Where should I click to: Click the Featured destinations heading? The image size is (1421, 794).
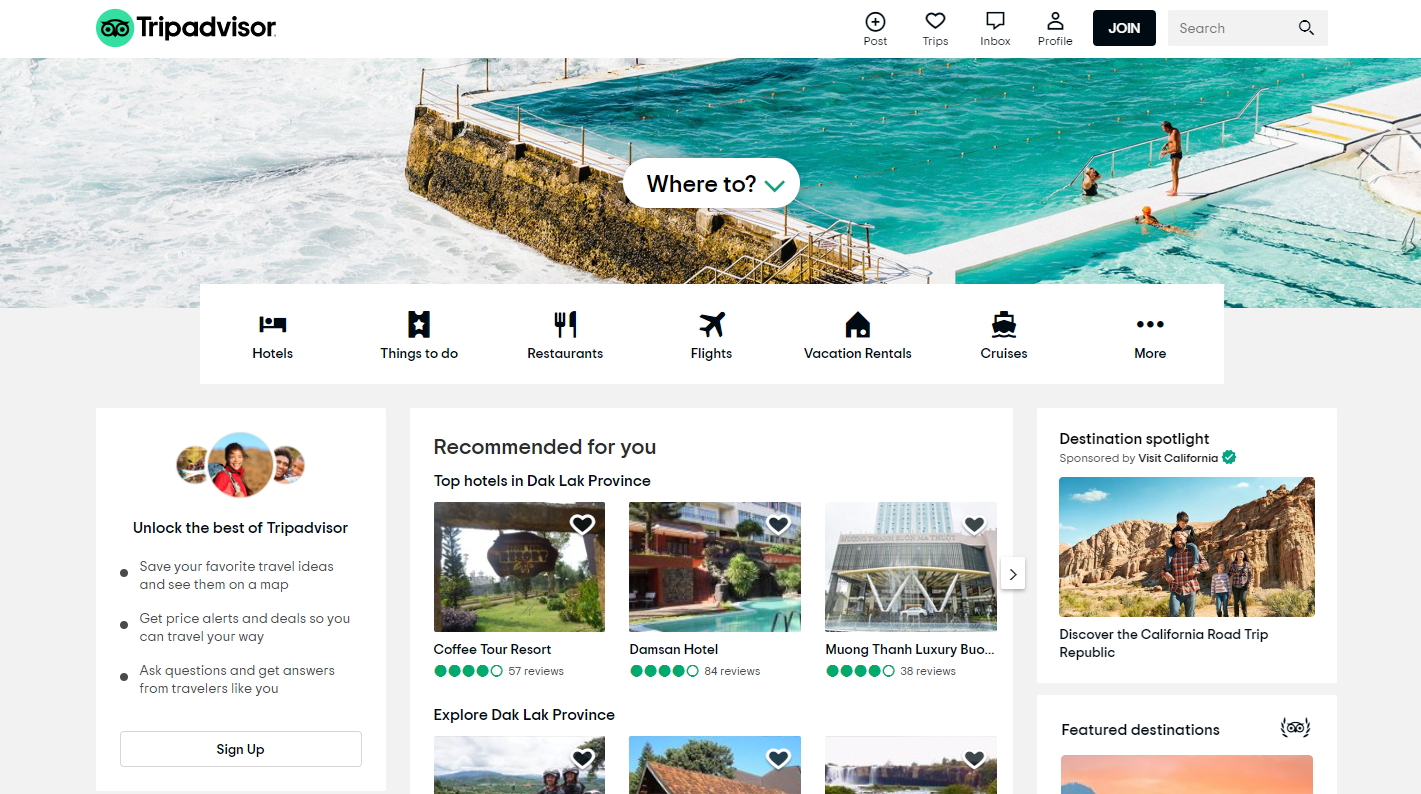click(1140, 730)
